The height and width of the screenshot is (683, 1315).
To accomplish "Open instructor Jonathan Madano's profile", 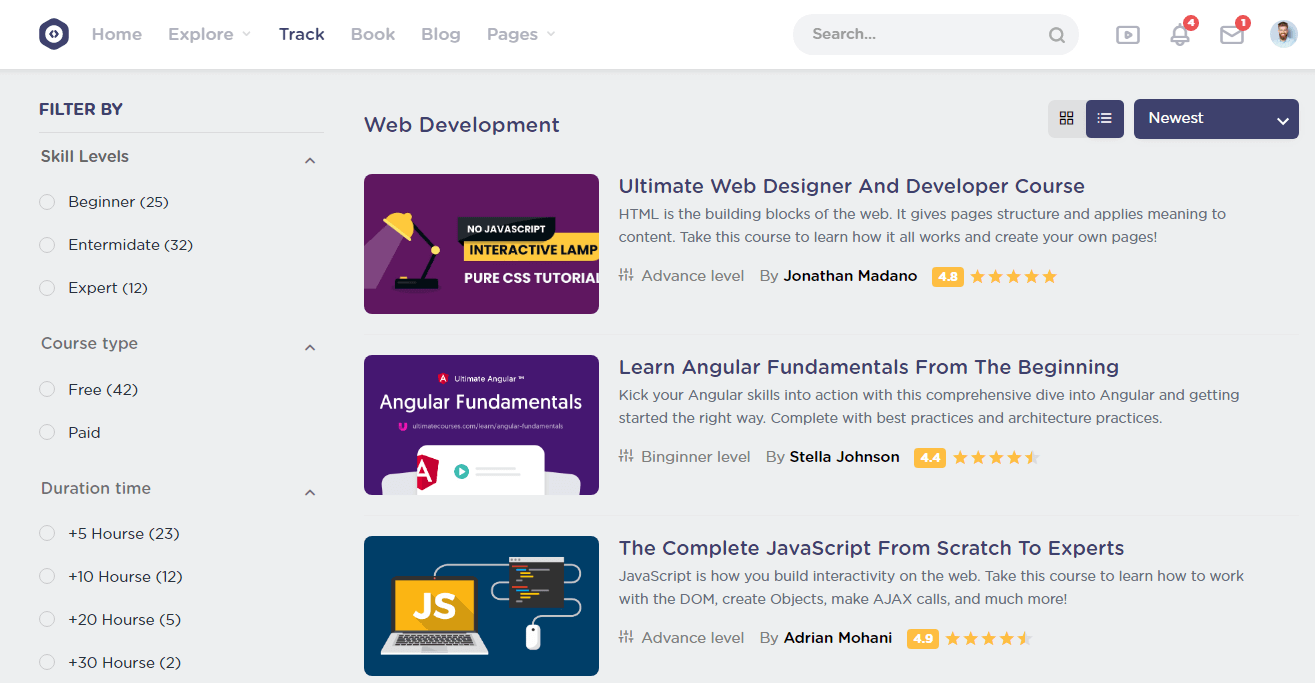I will point(850,276).
